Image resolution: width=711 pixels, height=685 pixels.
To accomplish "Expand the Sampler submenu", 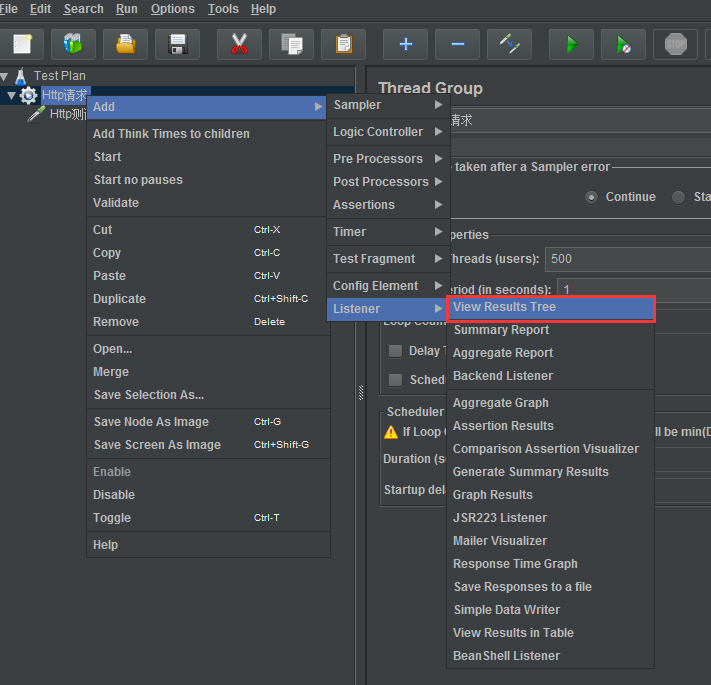I will pos(388,105).
